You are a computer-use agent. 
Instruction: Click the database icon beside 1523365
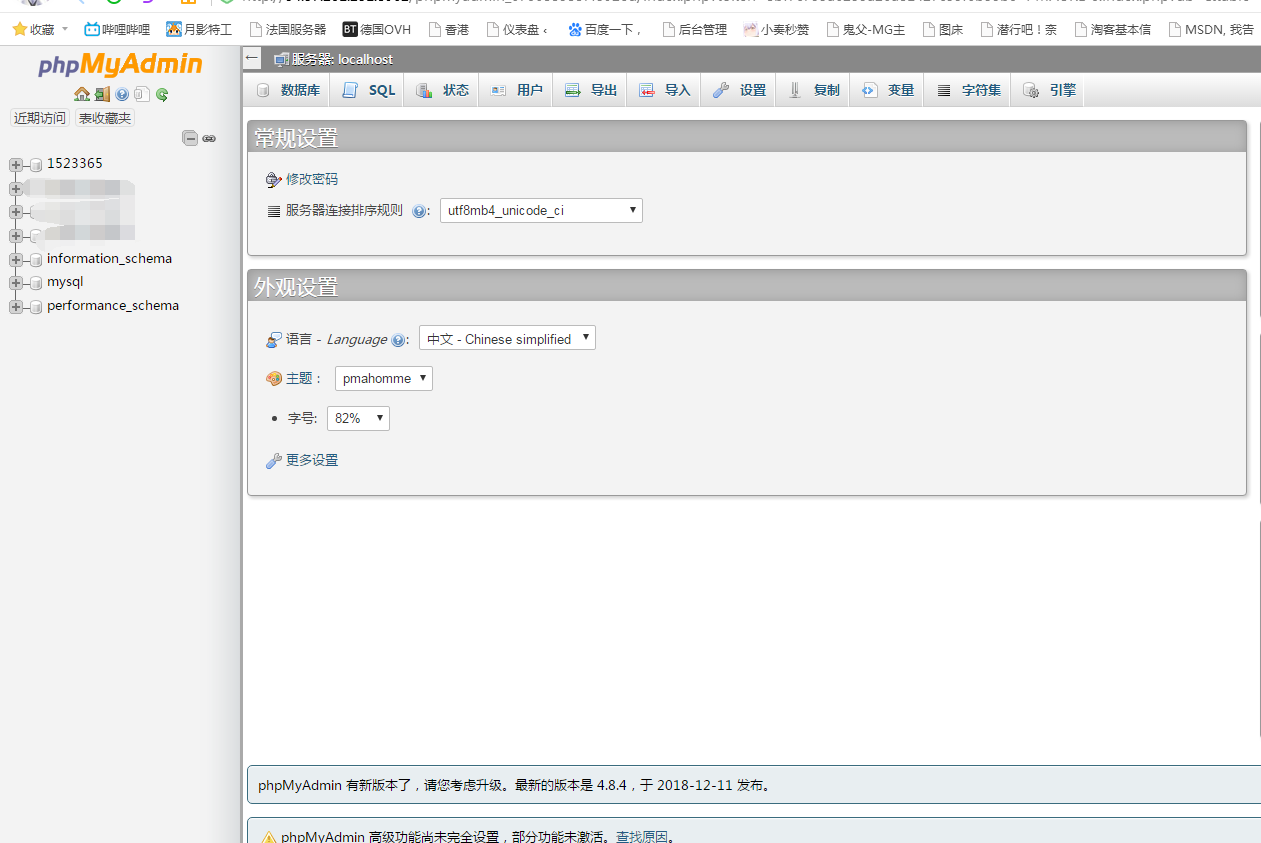tap(36, 164)
